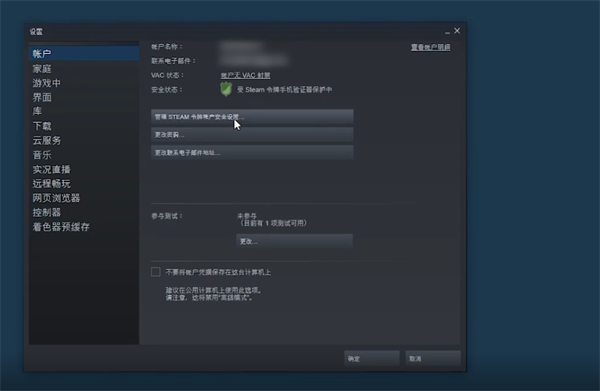
Task: Select the 帐户 settings category
Action: click(x=84, y=54)
